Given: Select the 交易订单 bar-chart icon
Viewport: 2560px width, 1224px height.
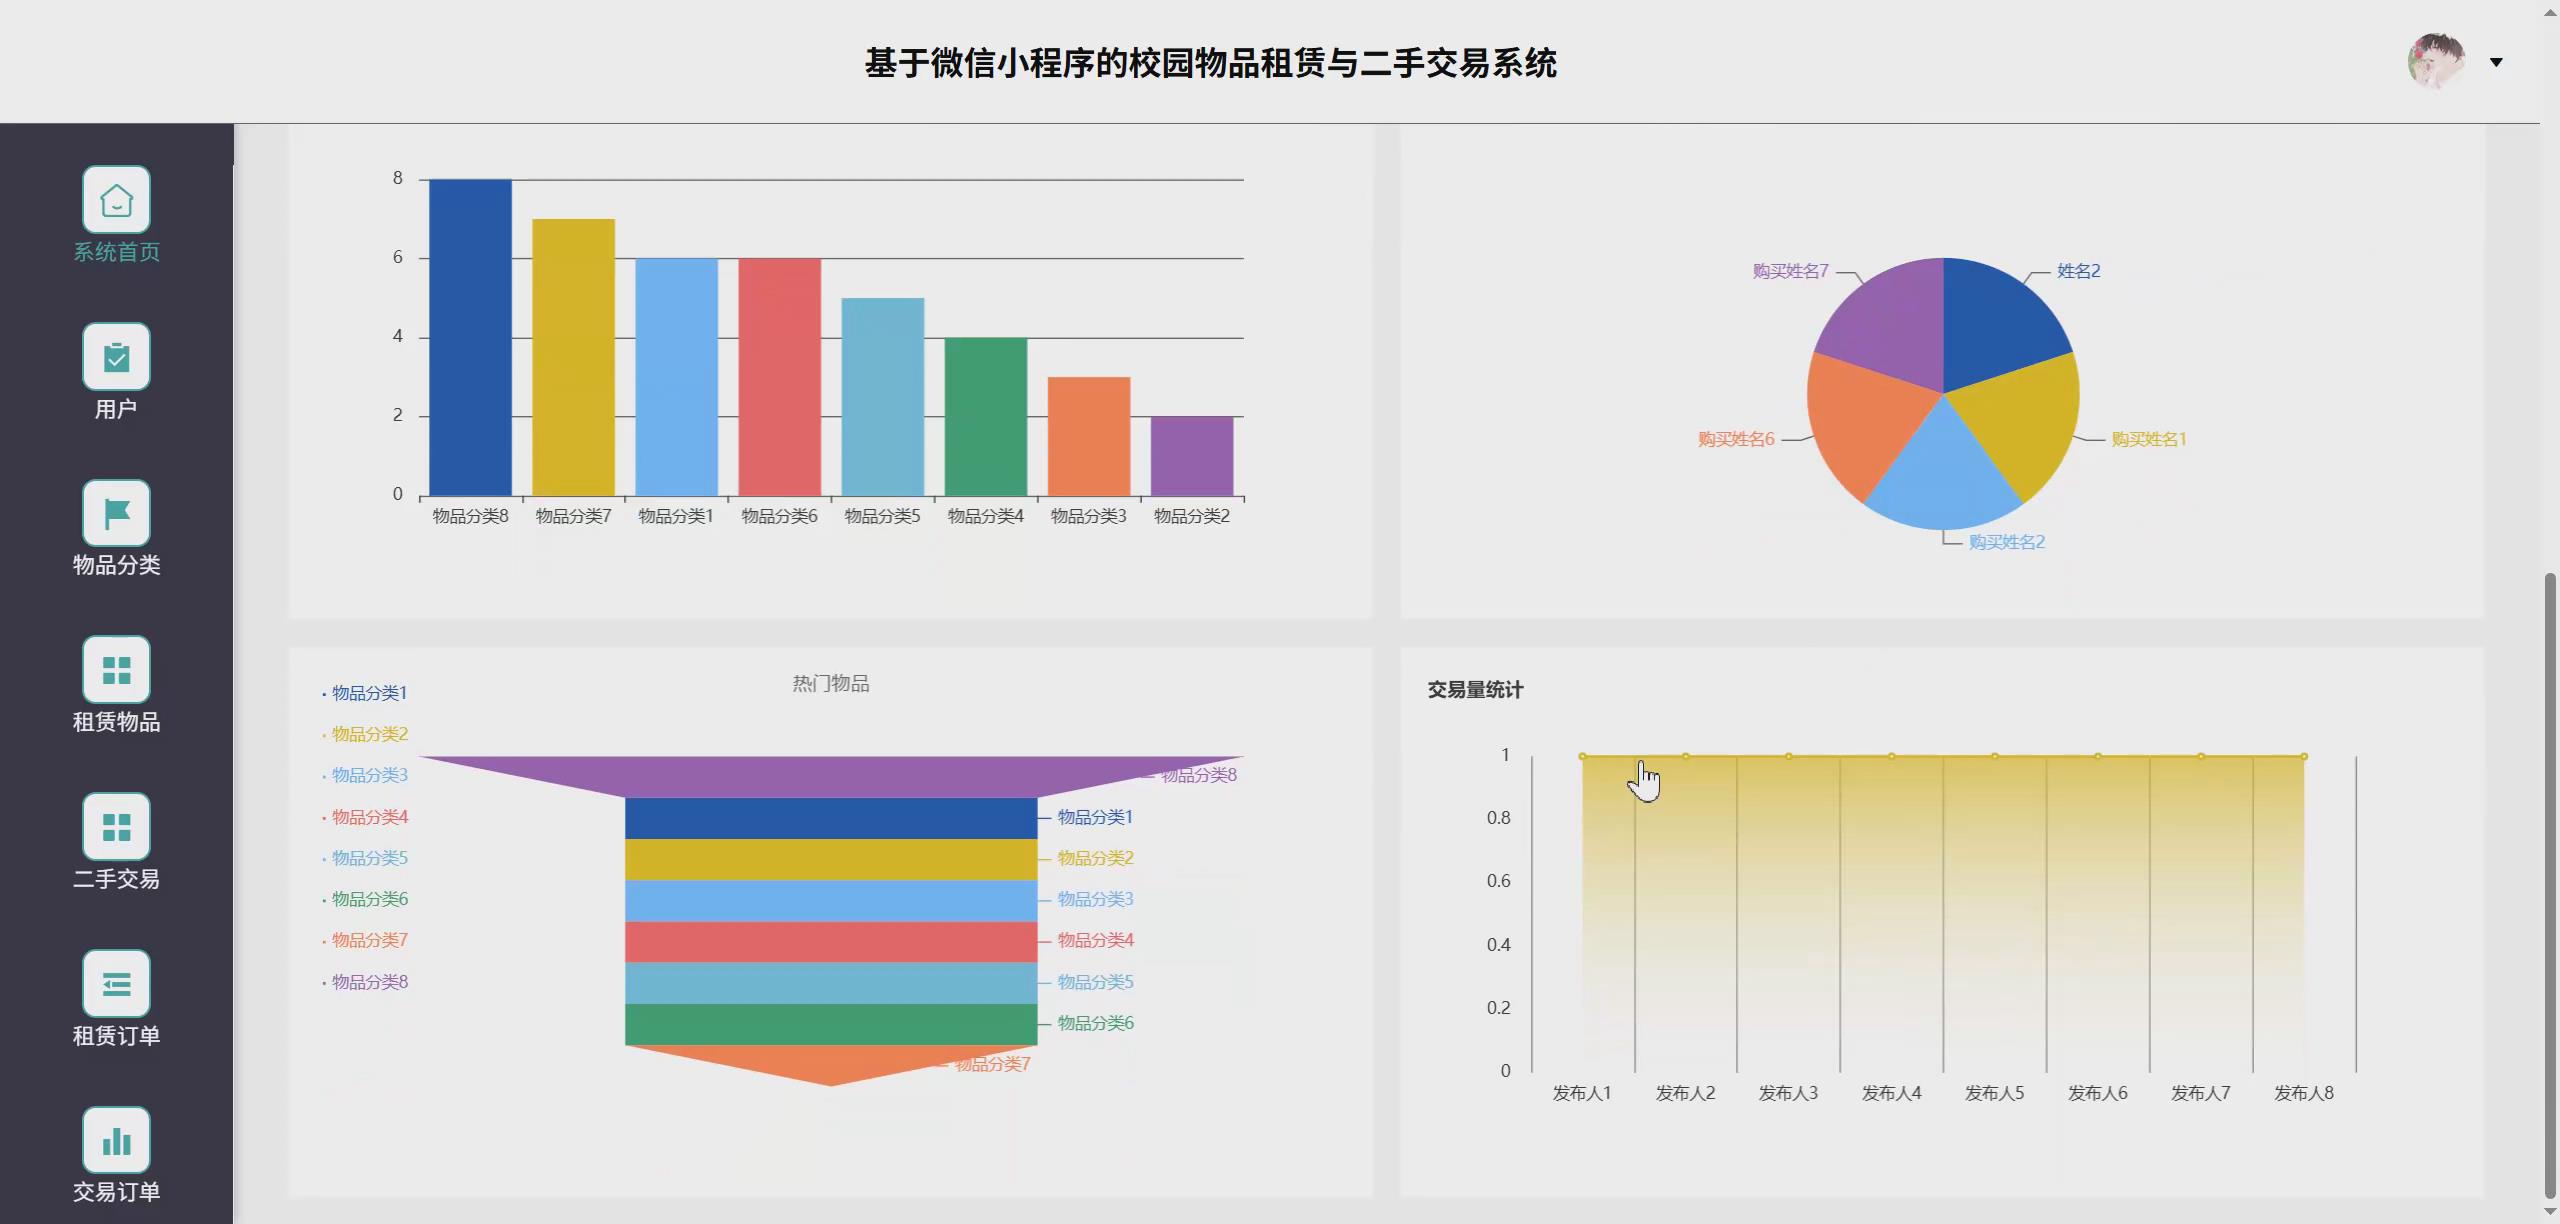Looking at the screenshot, I should [116, 1139].
